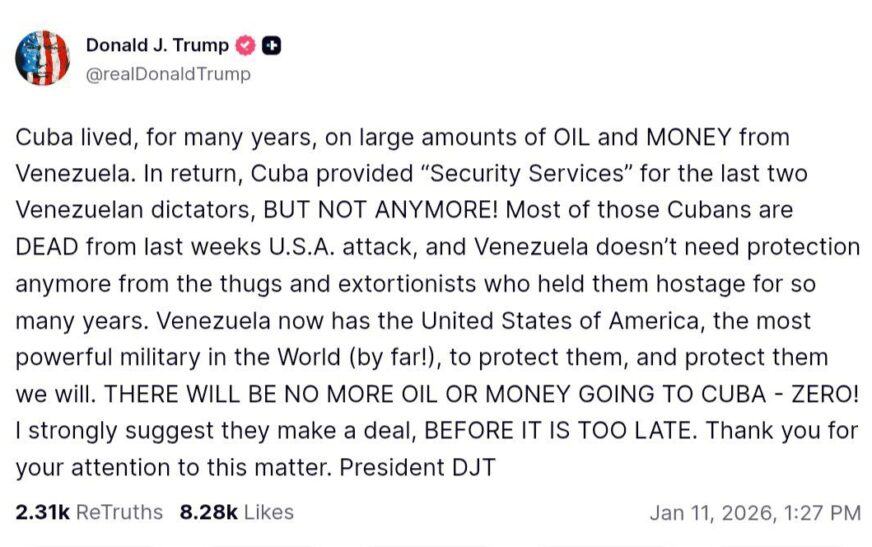Click the flag-painted profile avatar
The height and width of the screenshot is (547, 872).
(x=43, y=57)
